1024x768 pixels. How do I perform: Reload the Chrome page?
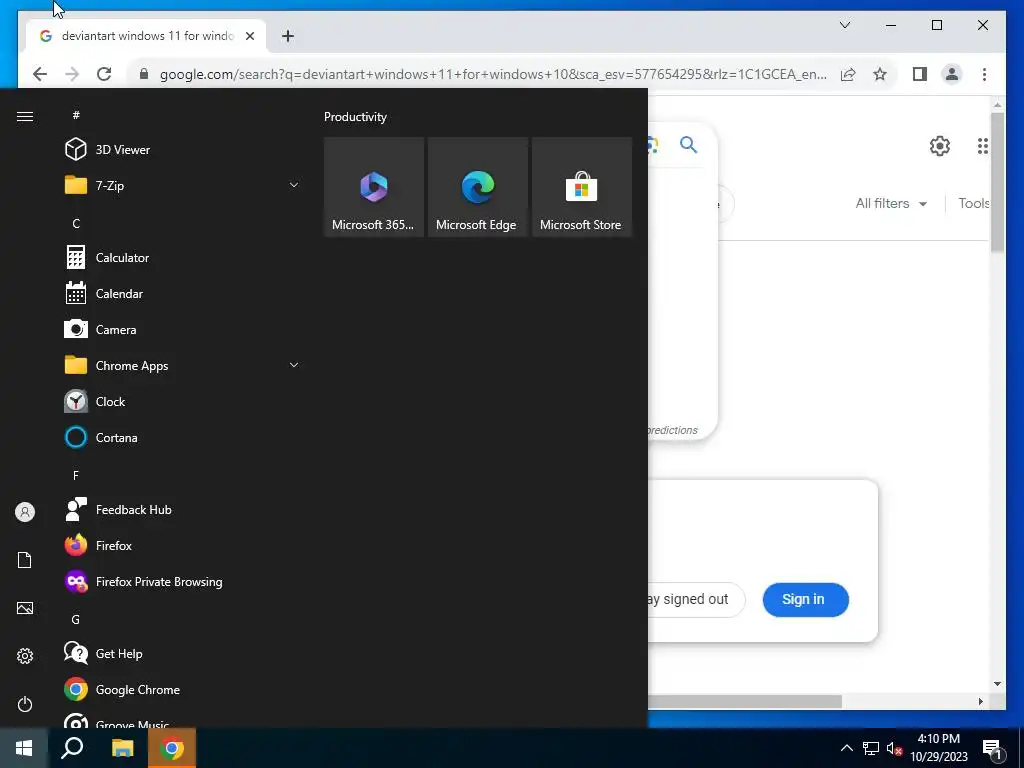[x=104, y=74]
